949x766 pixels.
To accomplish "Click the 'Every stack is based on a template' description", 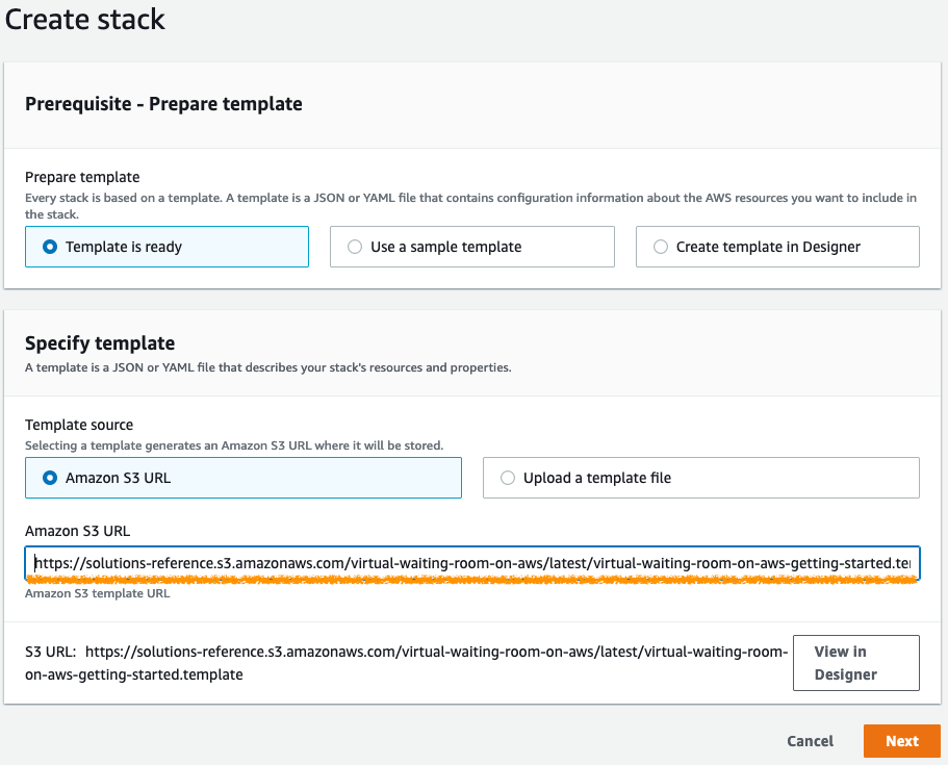I will point(470,198).
